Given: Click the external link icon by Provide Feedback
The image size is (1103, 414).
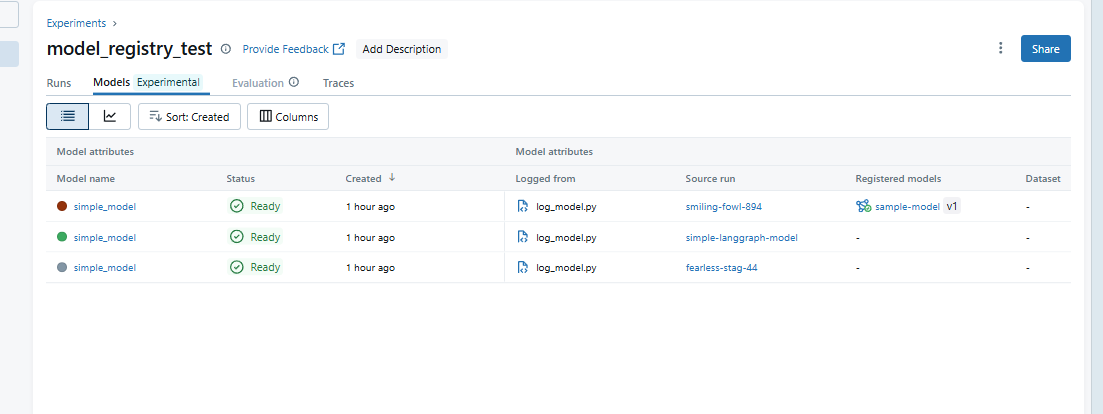Looking at the screenshot, I should click(x=339, y=49).
